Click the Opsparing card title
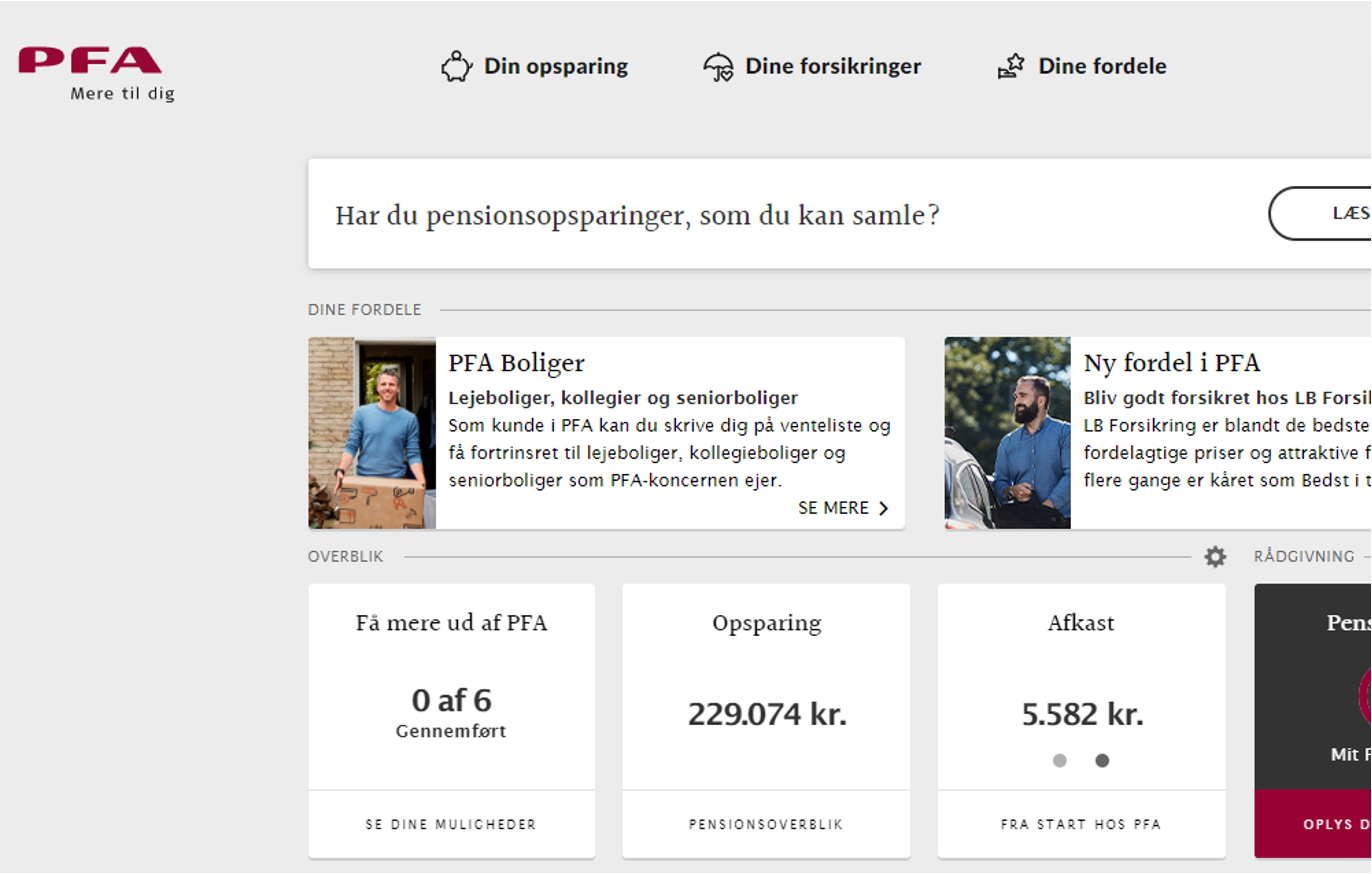 click(767, 624)
